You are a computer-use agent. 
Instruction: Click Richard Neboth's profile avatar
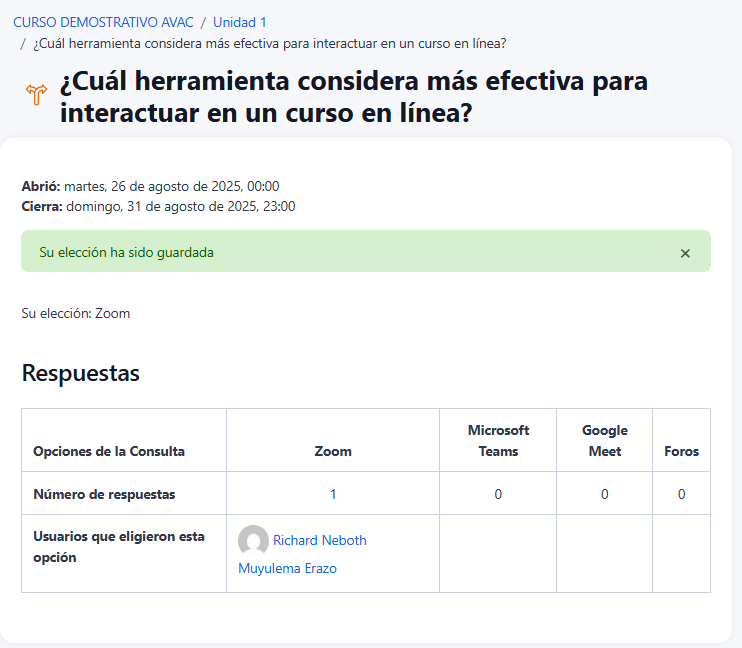[253, 541]
